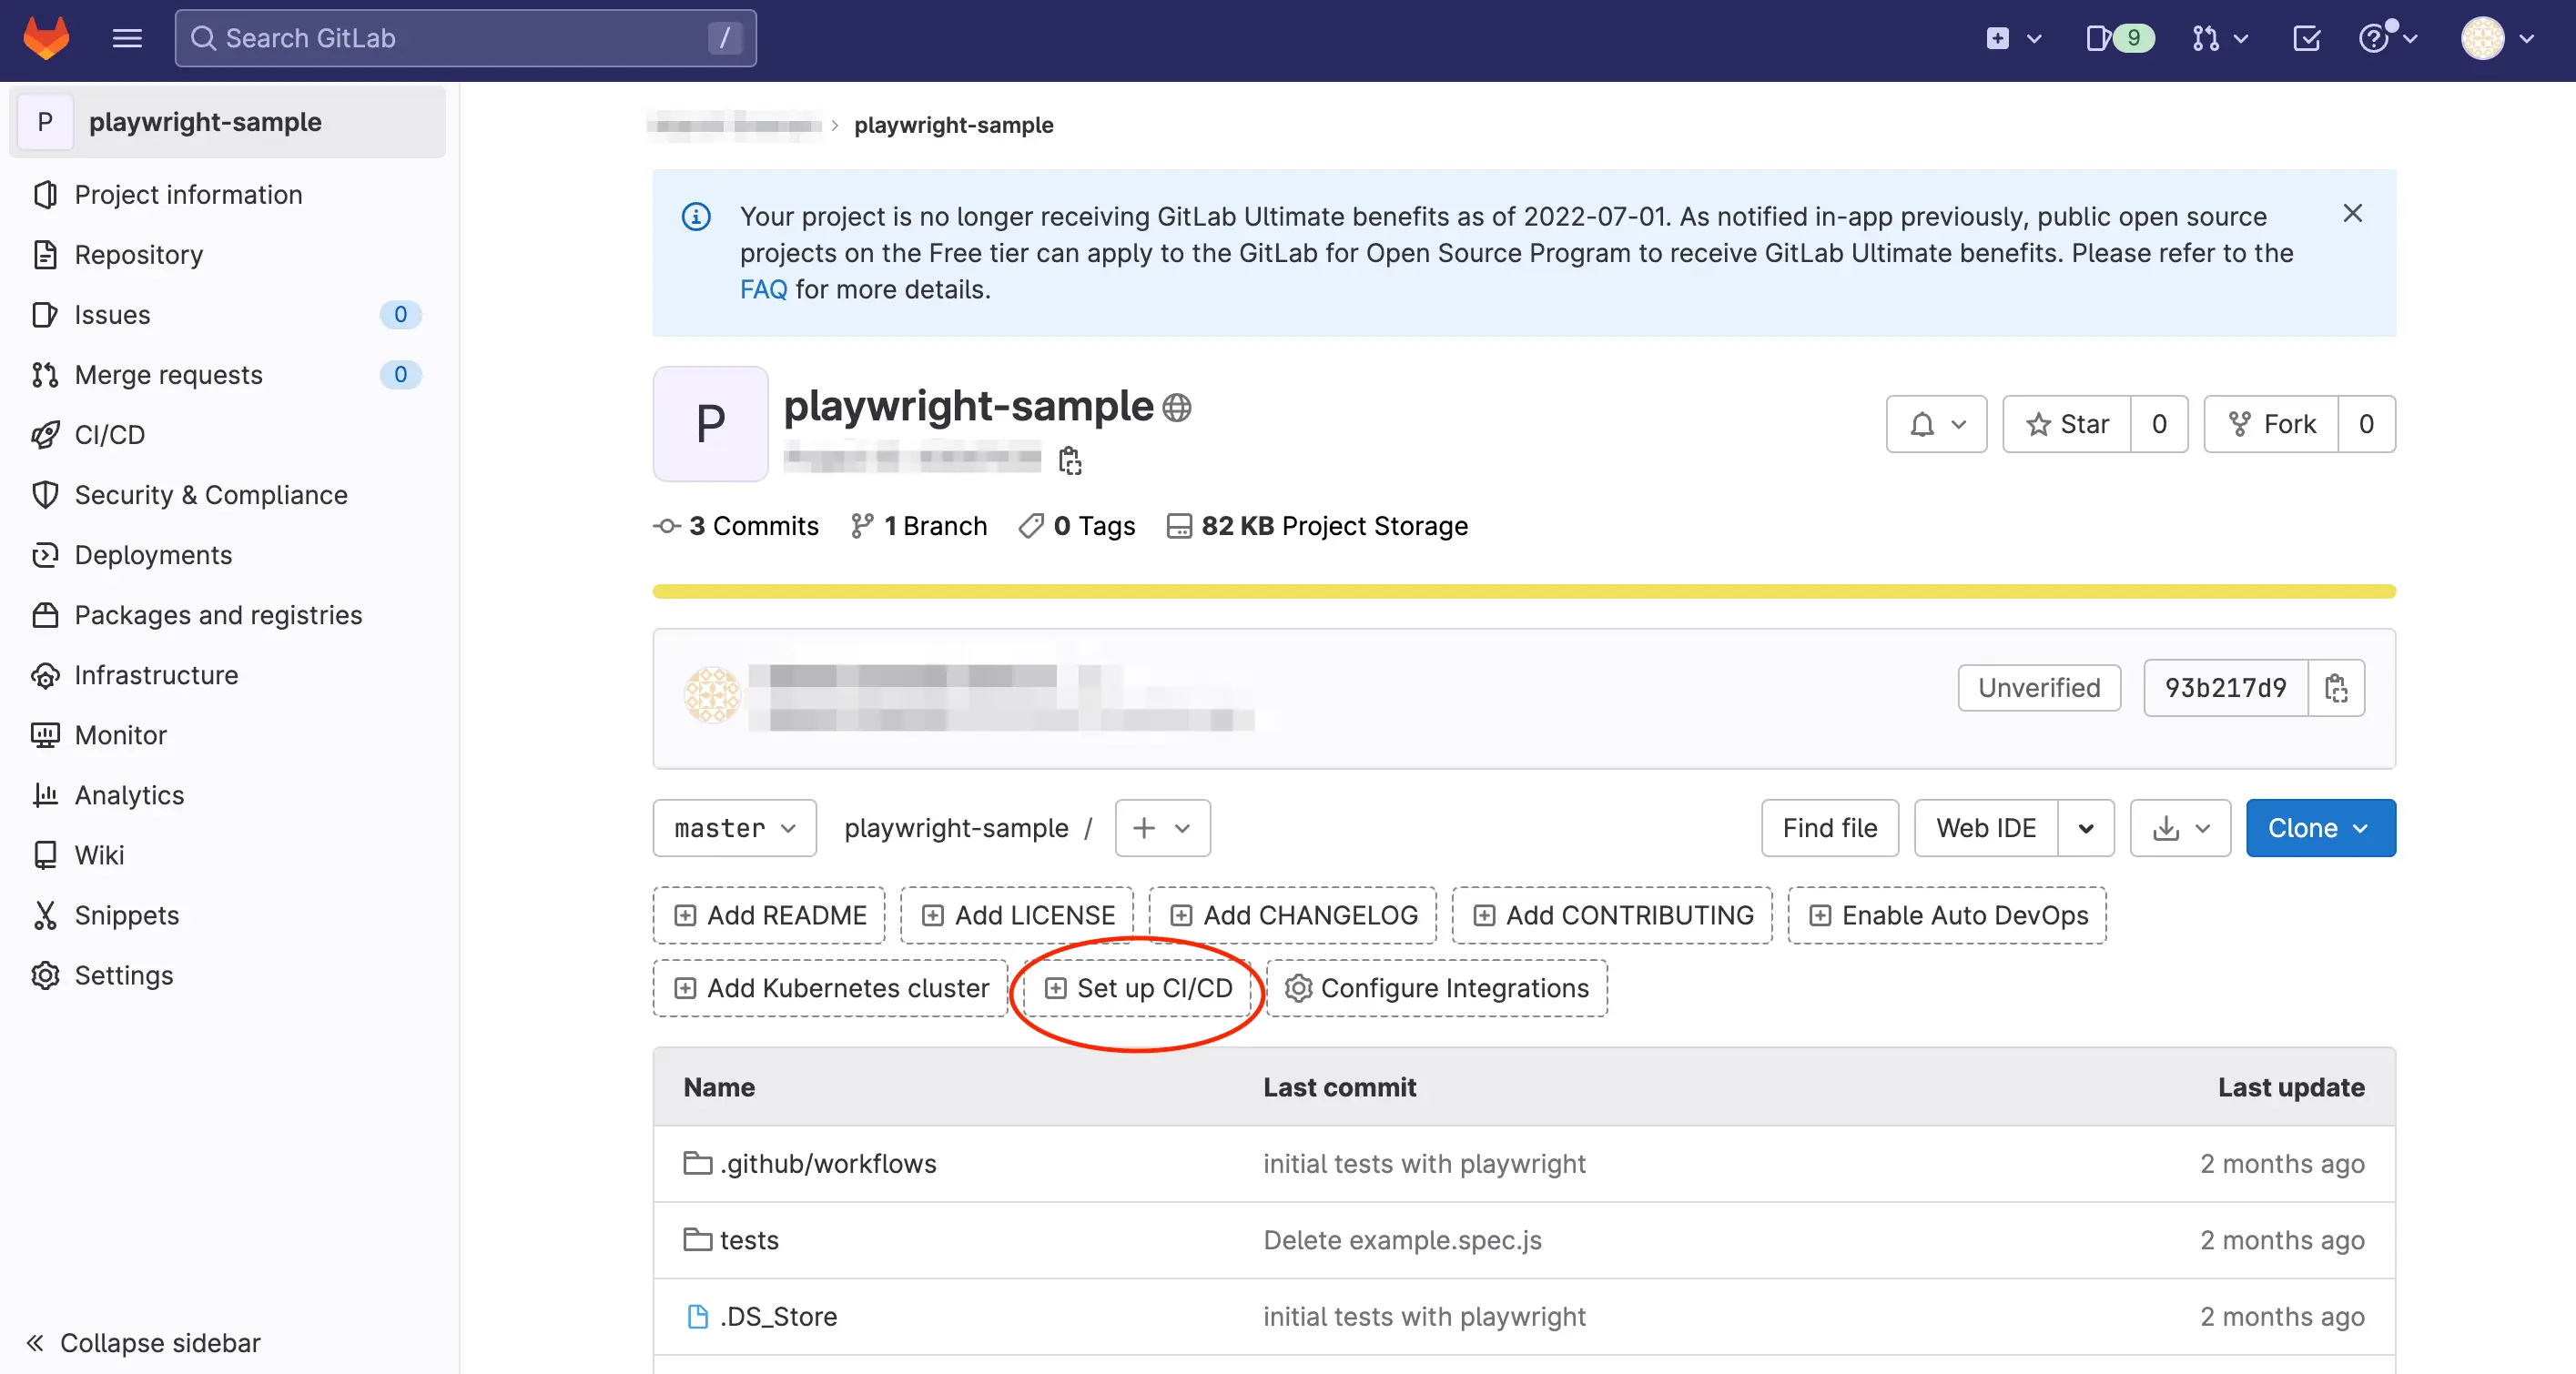This screenshot has width=2576, height=1374.
Task: Open the FAQ link in the banner
Action: (x=763, y=290)
